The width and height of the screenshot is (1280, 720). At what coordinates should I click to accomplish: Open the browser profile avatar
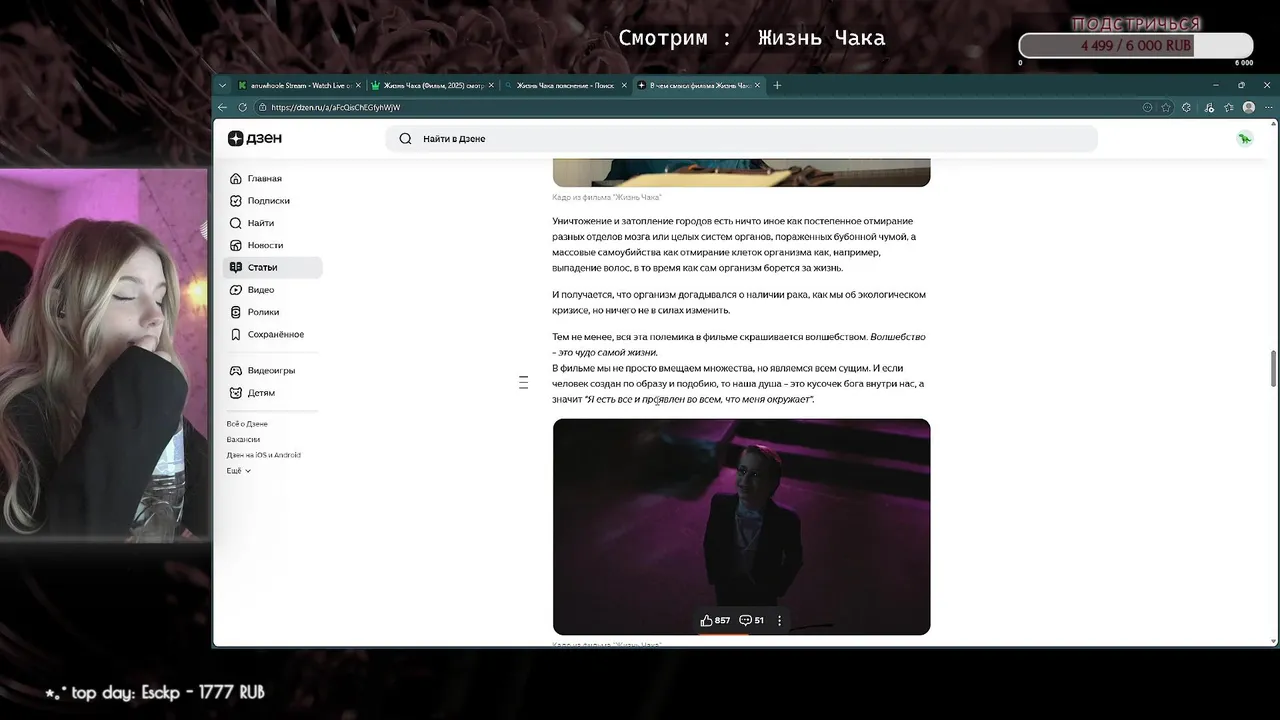click(1248, 107)
